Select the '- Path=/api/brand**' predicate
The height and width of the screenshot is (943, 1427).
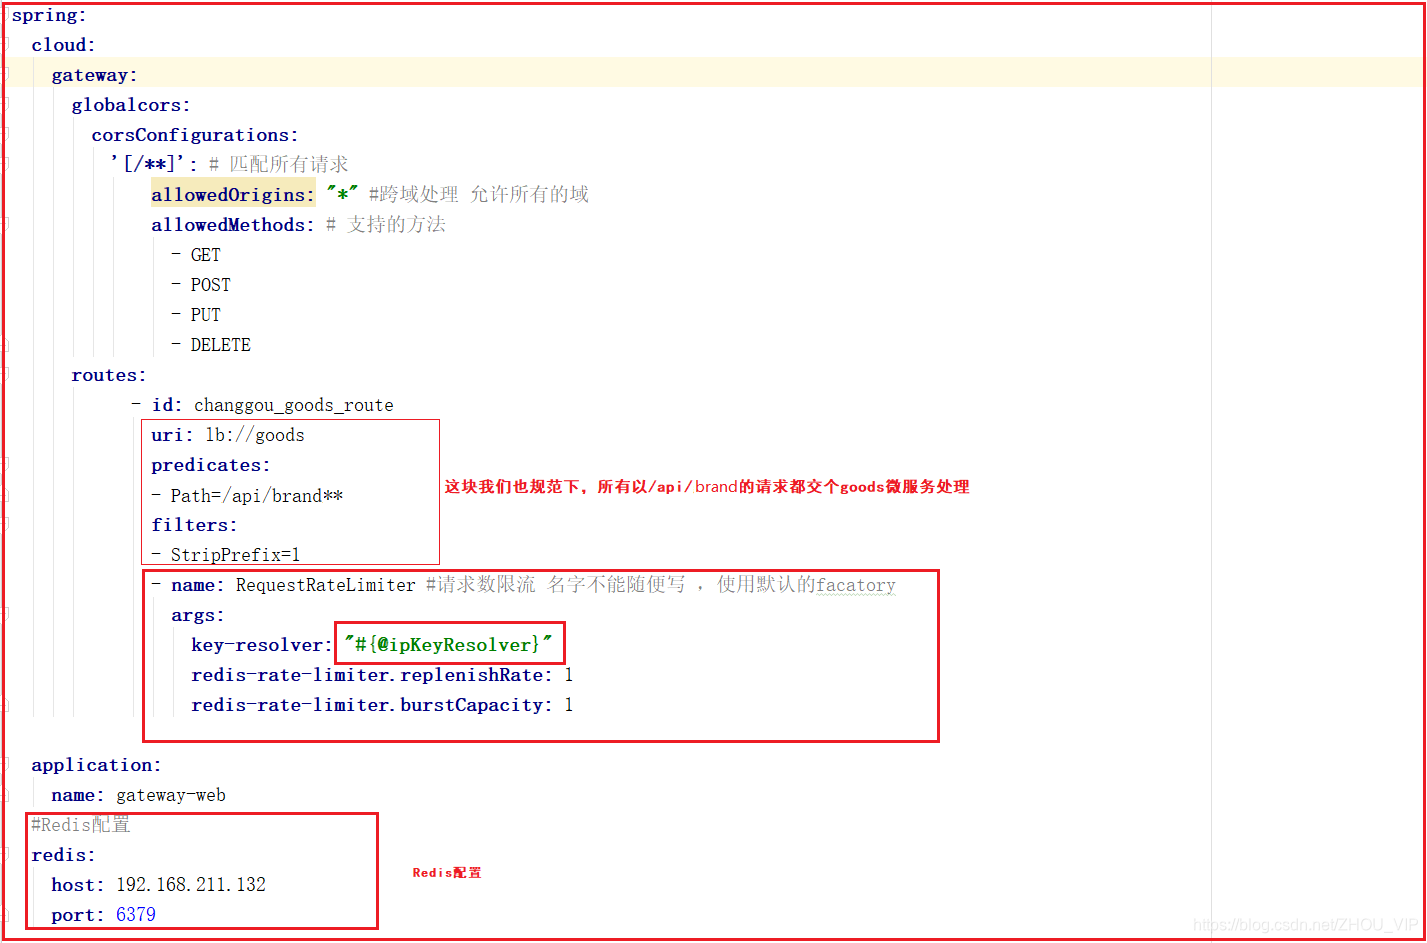(x=247, y=495)
